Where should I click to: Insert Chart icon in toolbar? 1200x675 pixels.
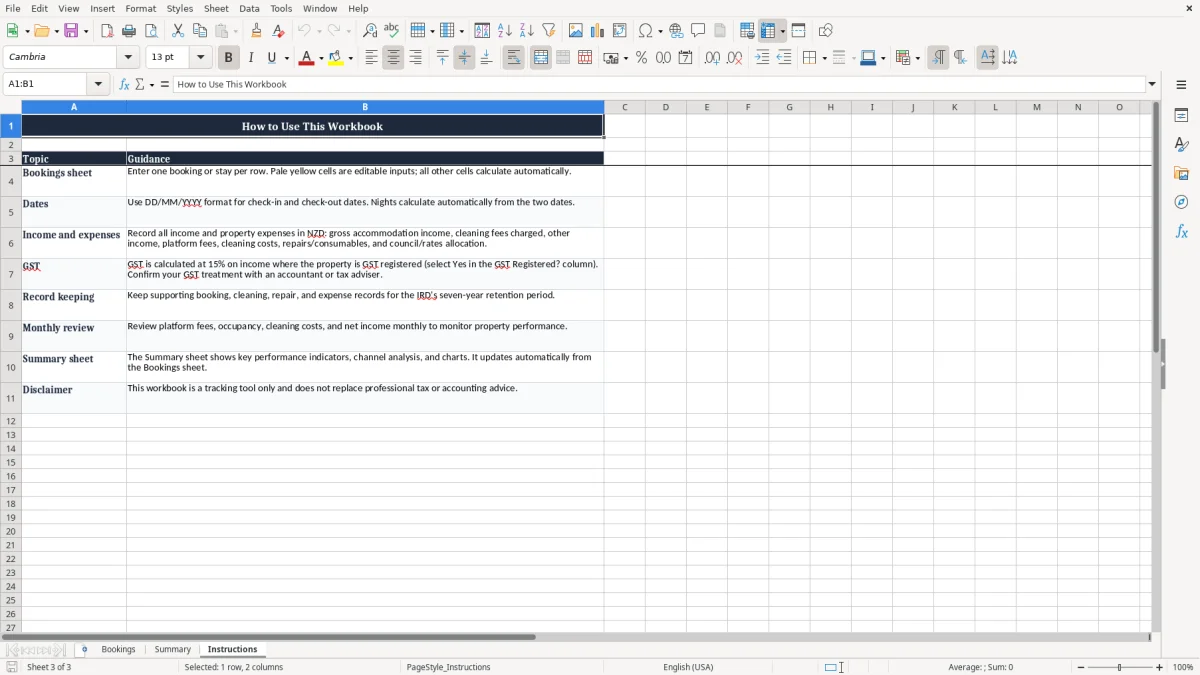598,31
